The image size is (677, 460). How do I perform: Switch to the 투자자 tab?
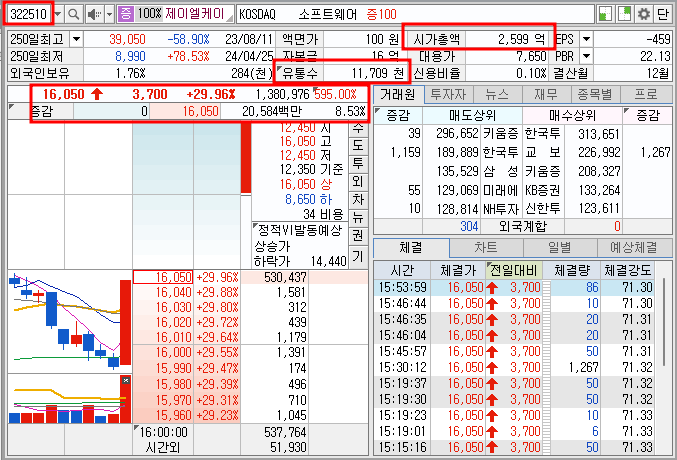tap(449, 94)
